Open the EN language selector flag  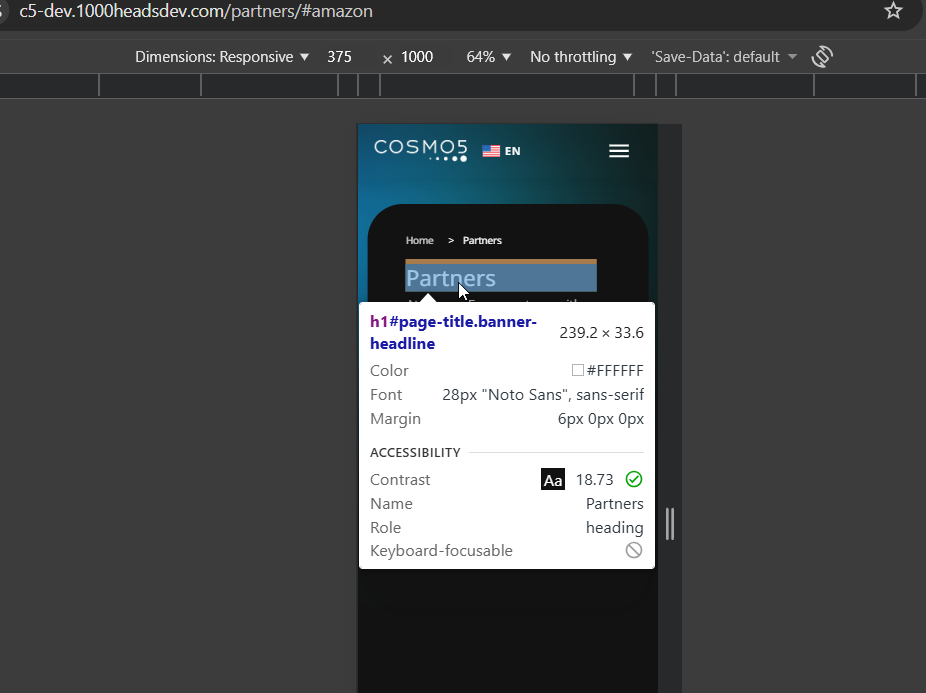tap(501, 151)
